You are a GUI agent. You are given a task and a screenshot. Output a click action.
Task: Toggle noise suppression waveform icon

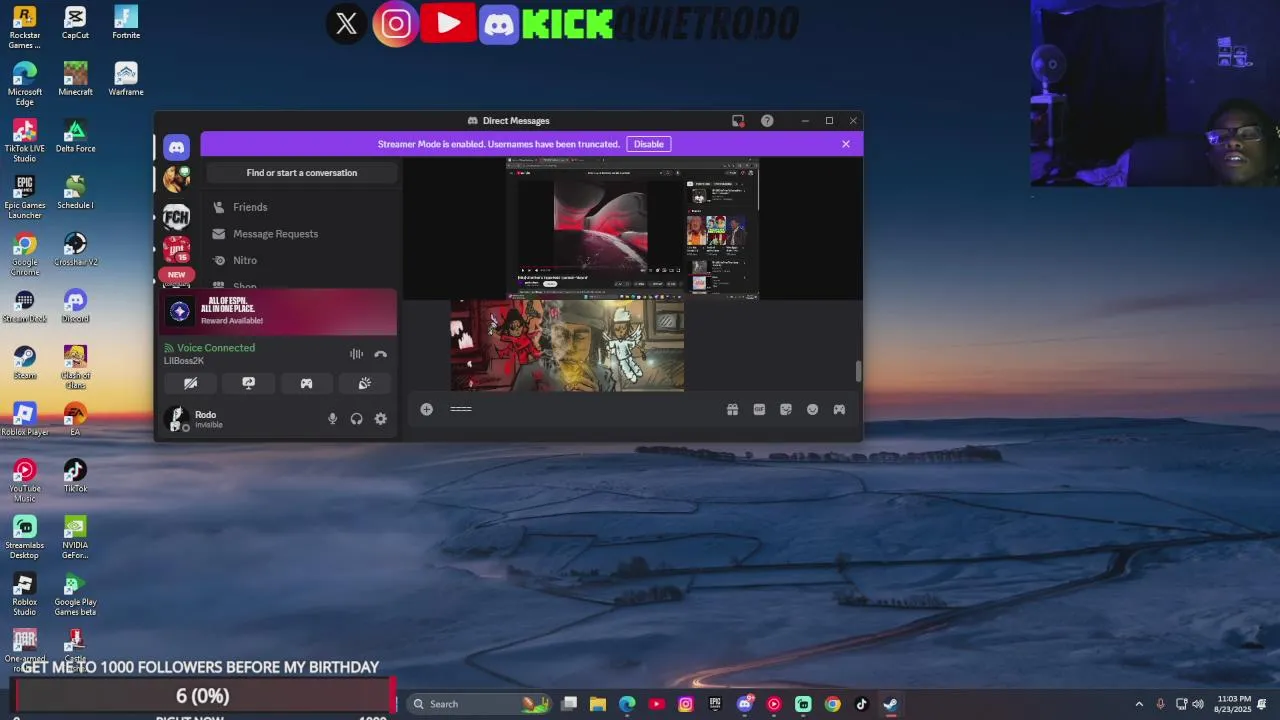(356, 354)
